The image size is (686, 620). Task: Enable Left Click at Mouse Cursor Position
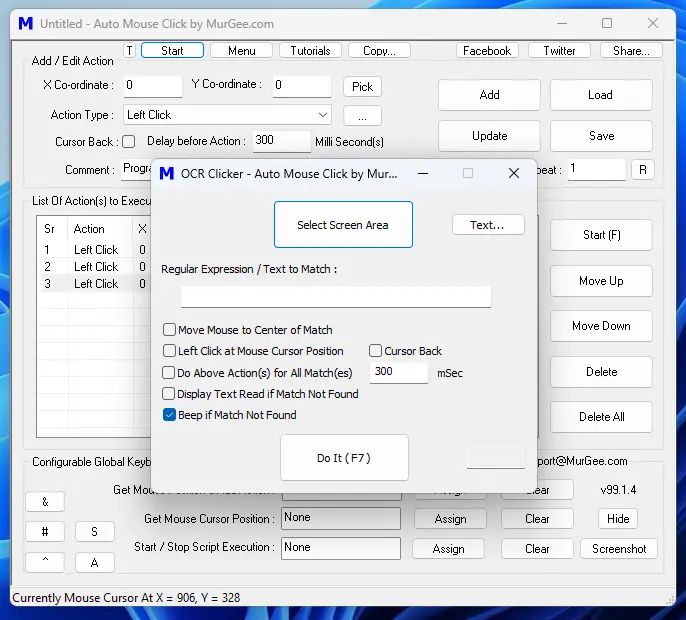(169, 350)
